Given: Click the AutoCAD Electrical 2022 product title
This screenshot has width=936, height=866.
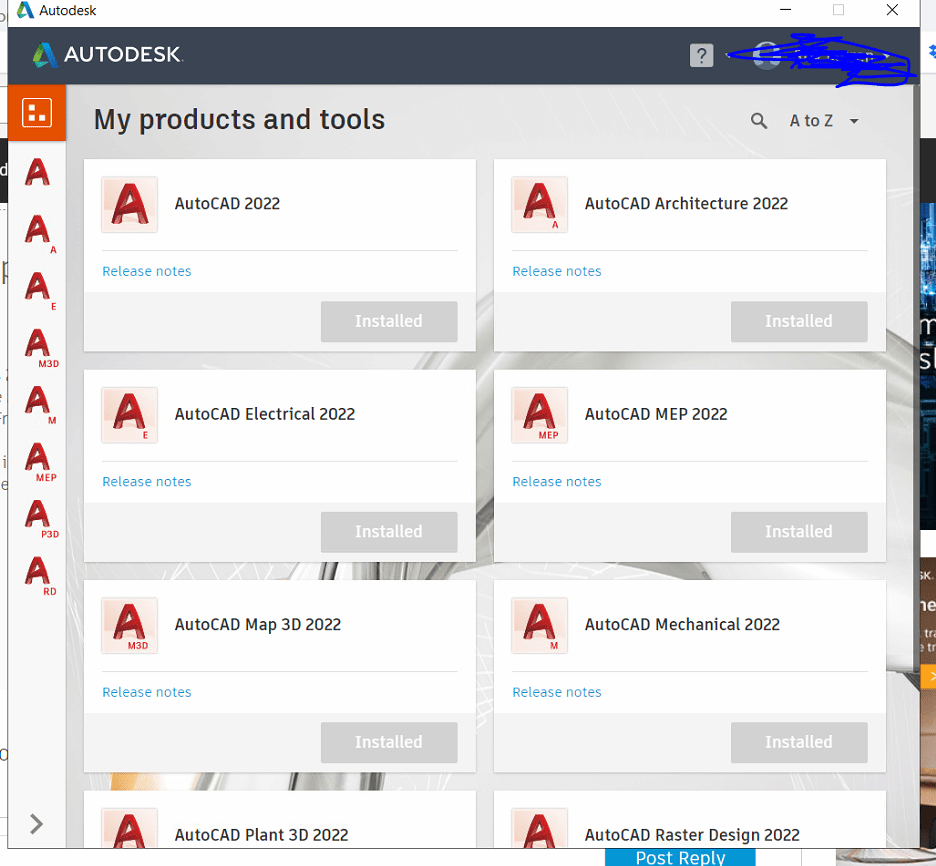Looking at the screenshot, I should 265,414.
